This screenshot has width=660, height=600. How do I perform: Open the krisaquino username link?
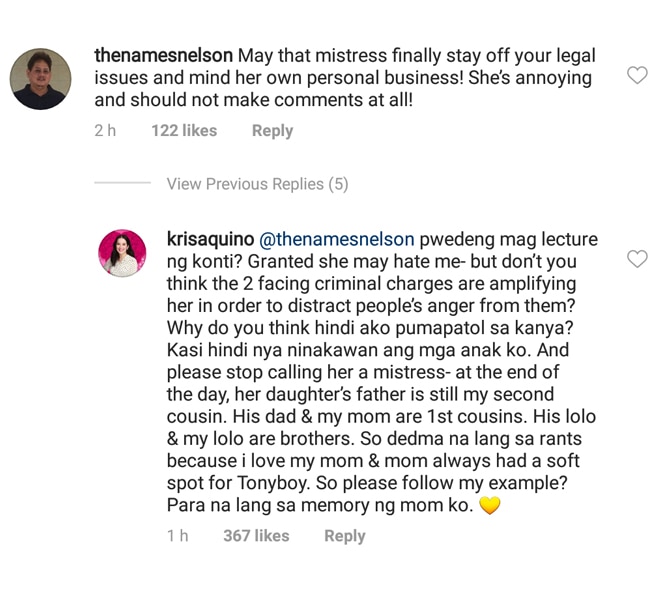click(x=210, y=239)
